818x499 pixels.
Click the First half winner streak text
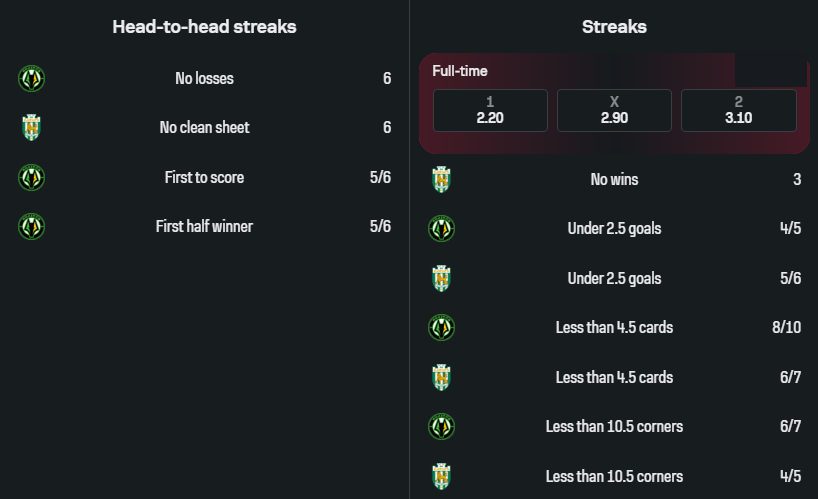click(x=204, y=227)
